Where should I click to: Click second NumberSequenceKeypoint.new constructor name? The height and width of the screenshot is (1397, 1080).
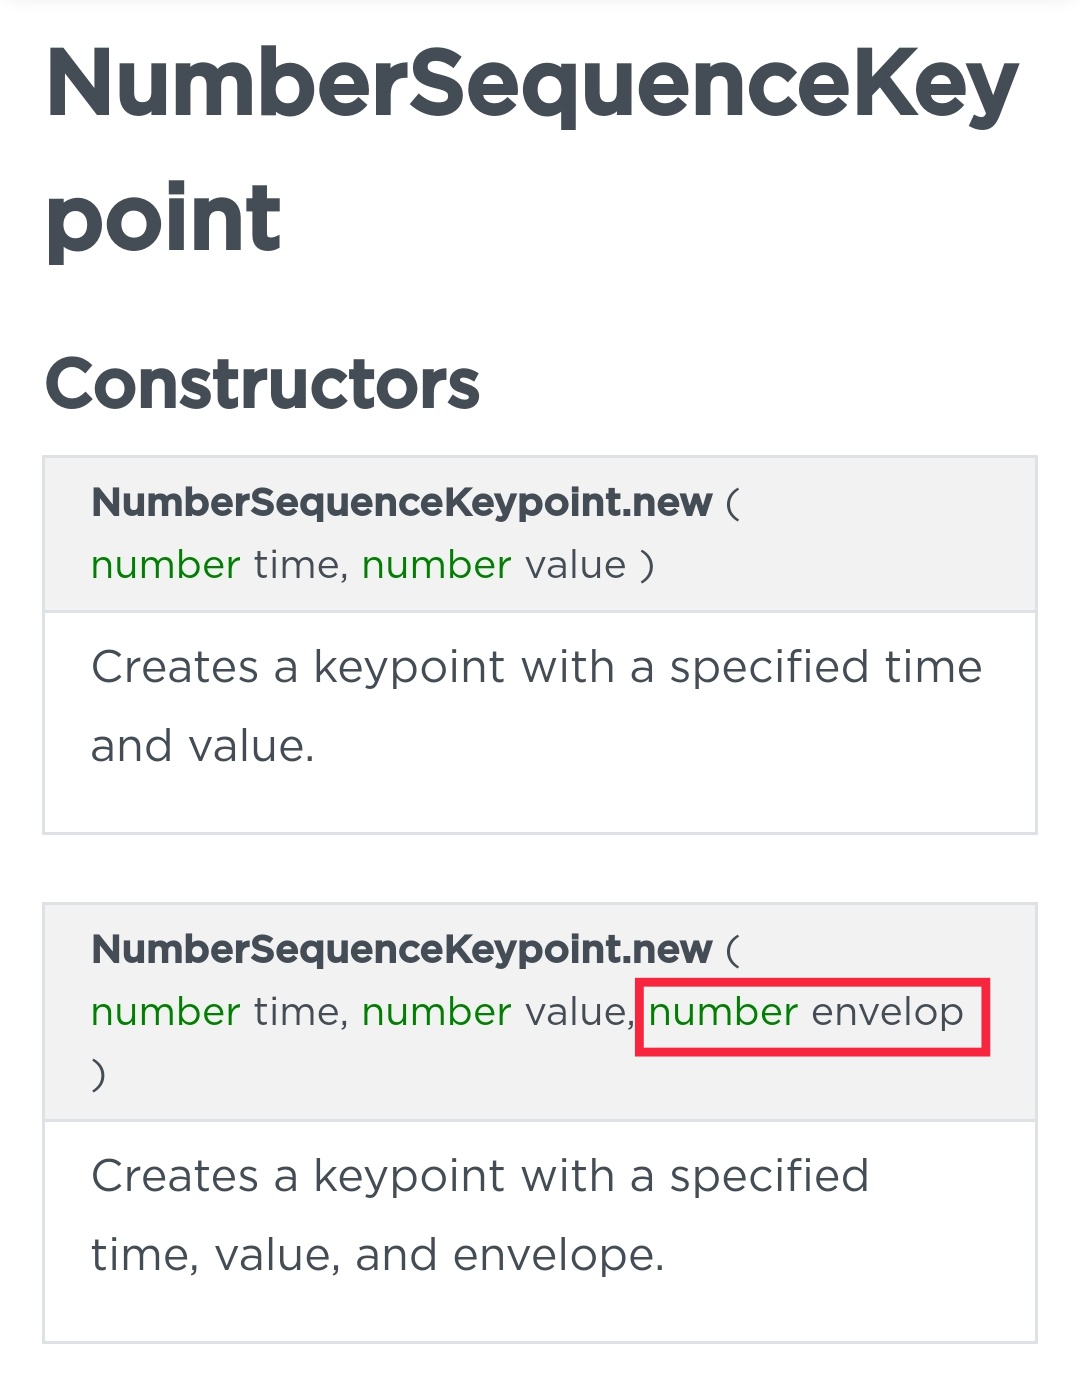pos(402,949)
